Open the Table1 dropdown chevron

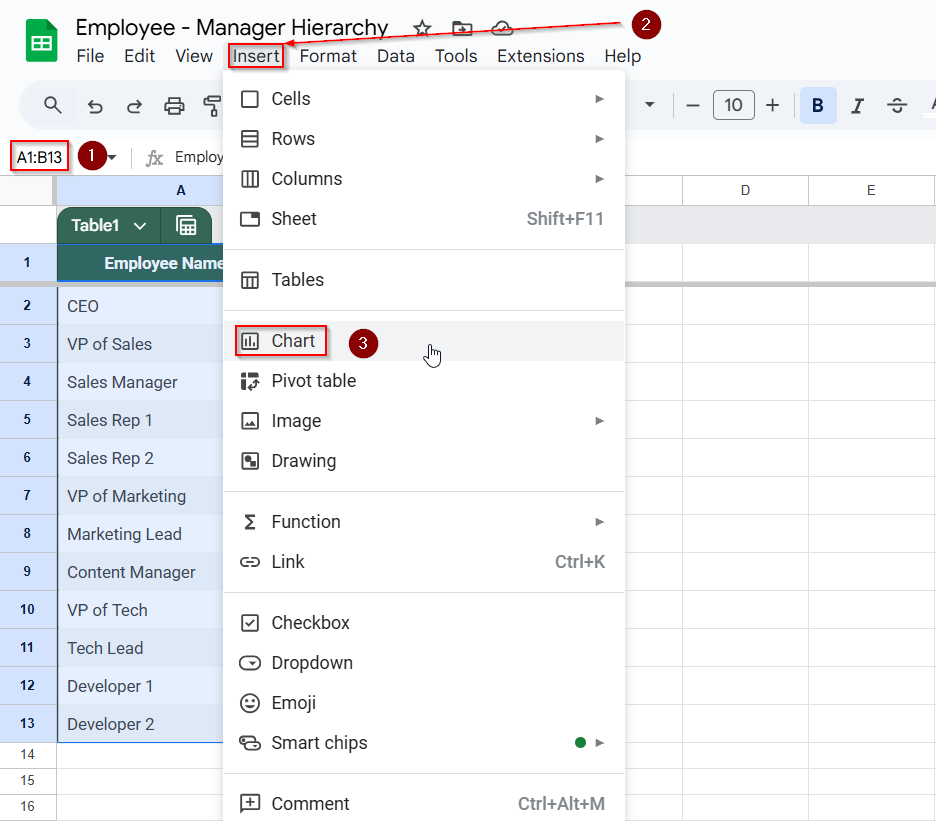[140, 226]
